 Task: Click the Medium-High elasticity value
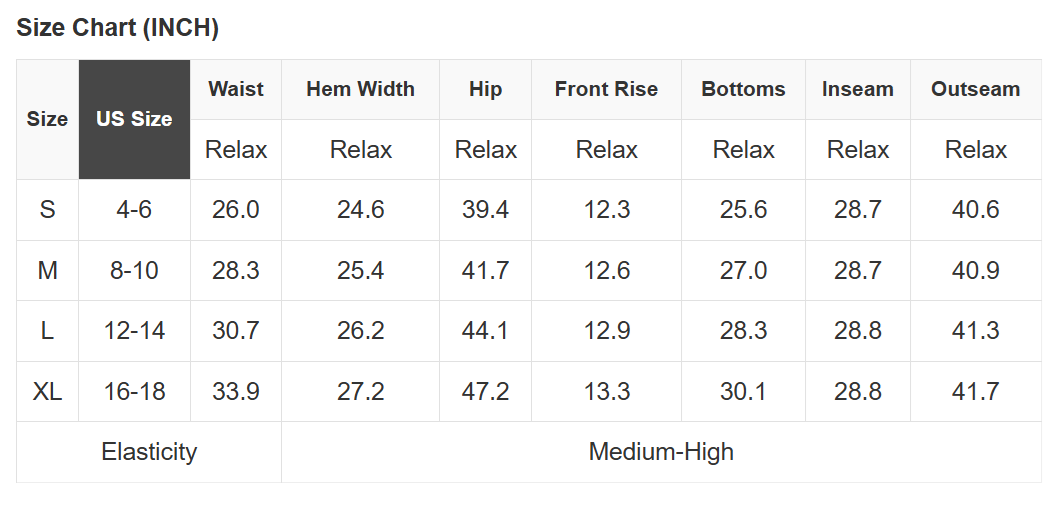(661, 451)
